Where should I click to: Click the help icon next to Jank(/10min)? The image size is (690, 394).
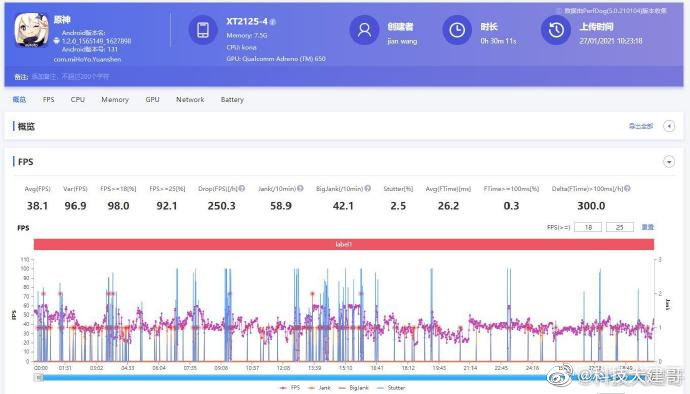pyautogui.click(x=300, y=188)
